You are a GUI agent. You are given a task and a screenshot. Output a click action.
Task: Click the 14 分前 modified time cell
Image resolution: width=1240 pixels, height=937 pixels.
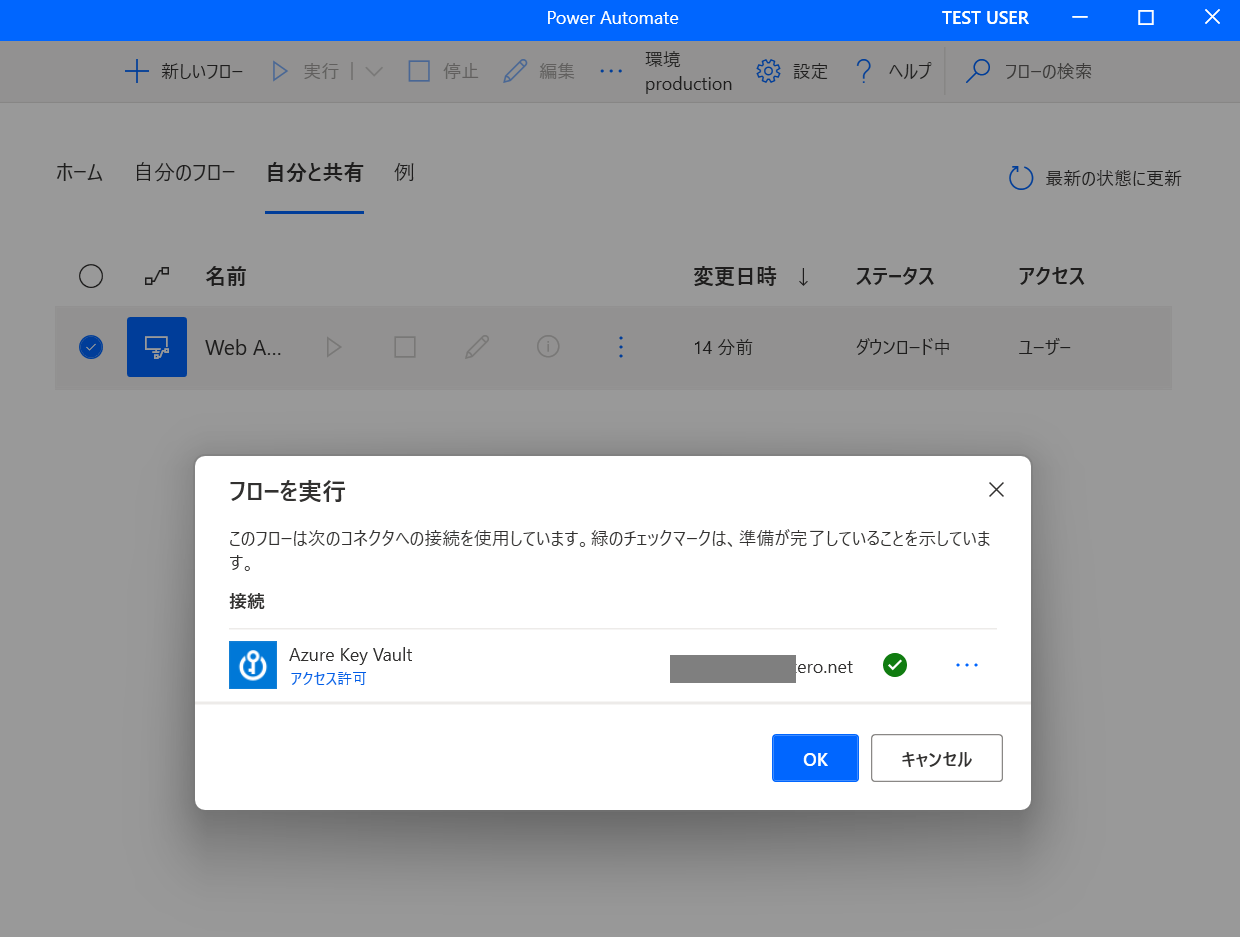pyautogui.click(x=723, y=348)
